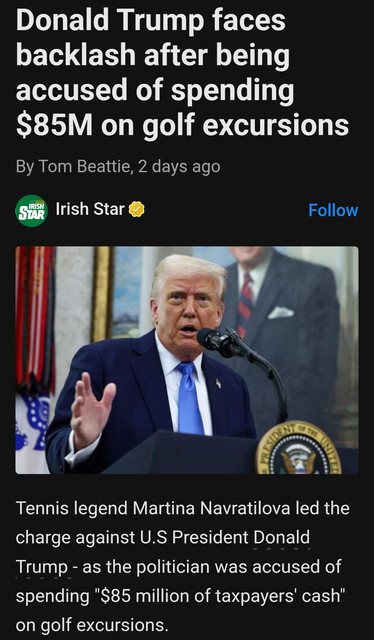The width and height of the screenshot is (374, 640).
Task: Click the red striped flag in photo
Action: (x=35, y=318)
